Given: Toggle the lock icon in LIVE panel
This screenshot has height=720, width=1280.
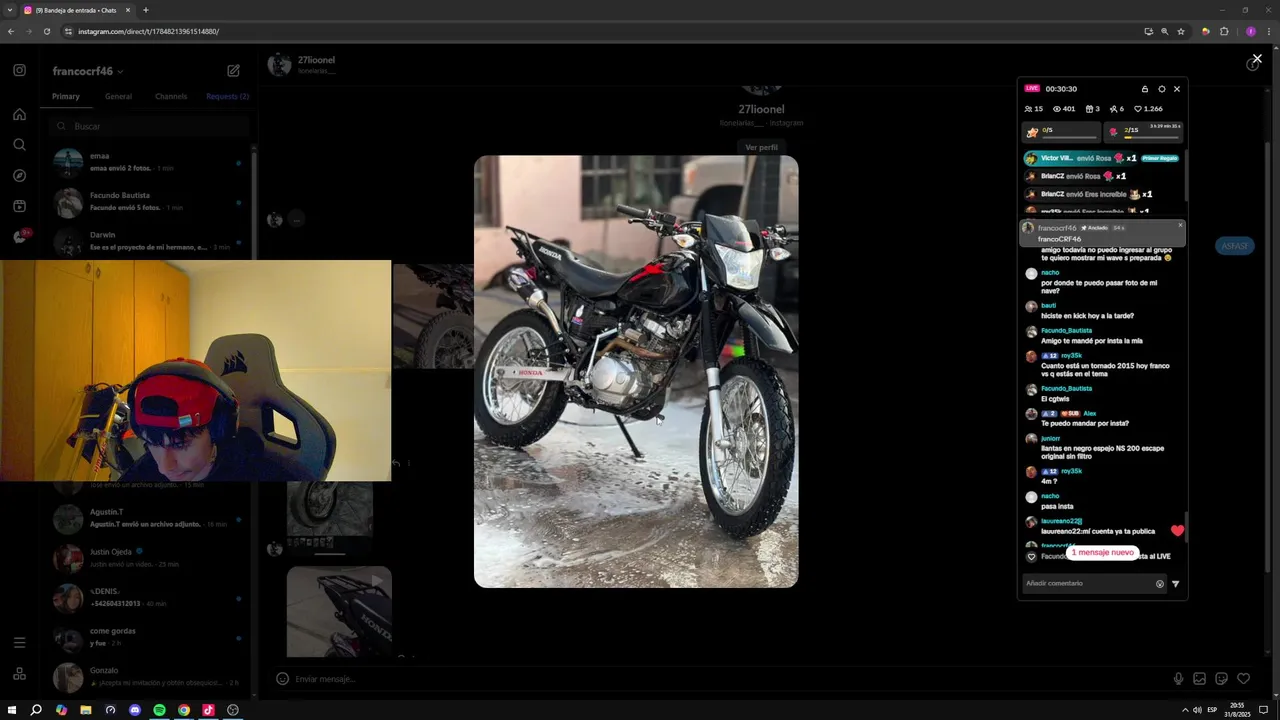Looking at the screenshot, I should pyautogui.click(x=1145, y=89).
